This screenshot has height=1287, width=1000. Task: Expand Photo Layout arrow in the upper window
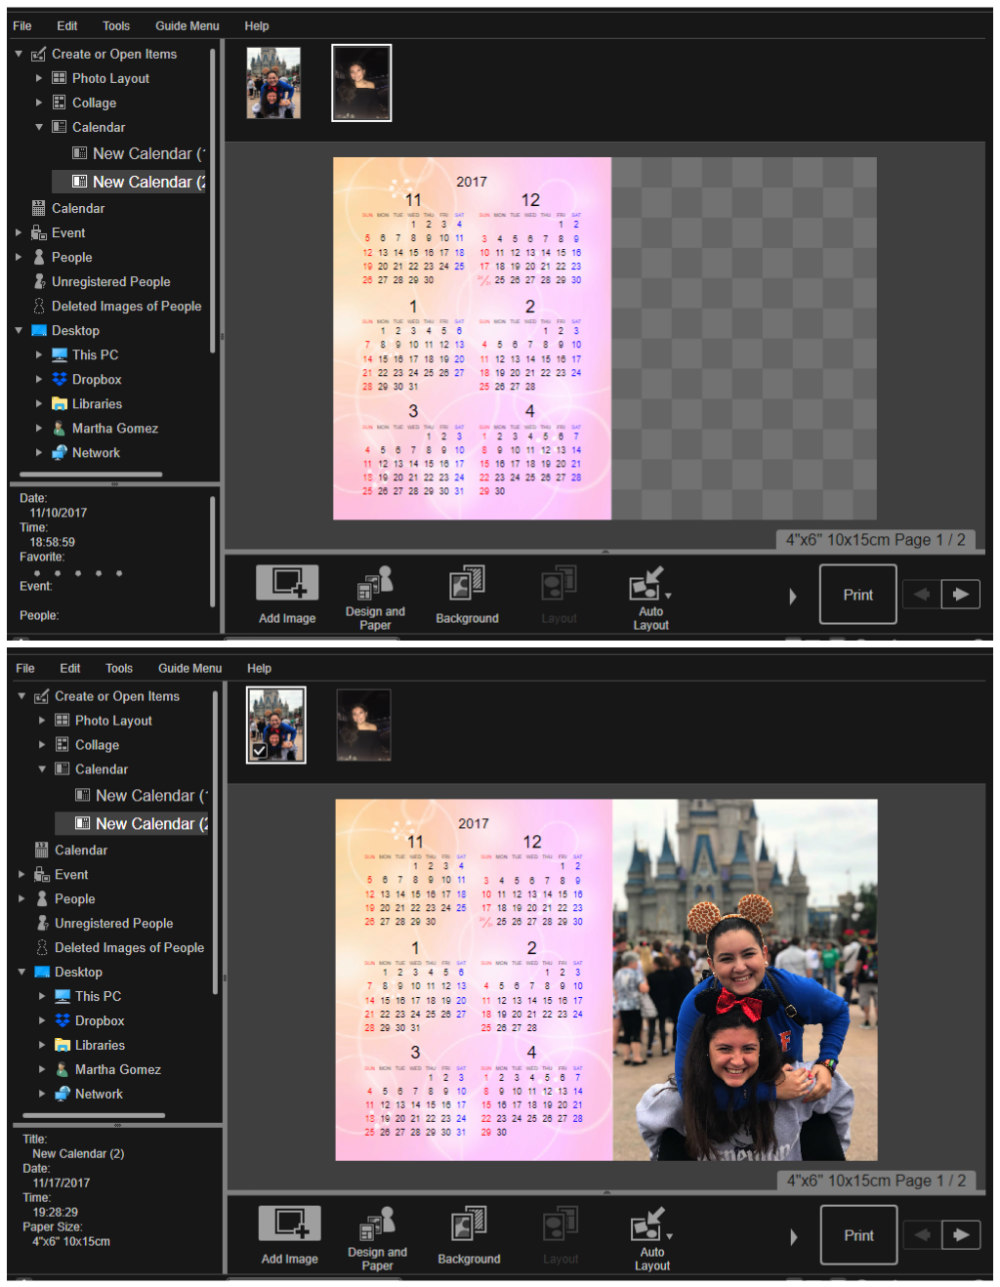pos(39,78)
